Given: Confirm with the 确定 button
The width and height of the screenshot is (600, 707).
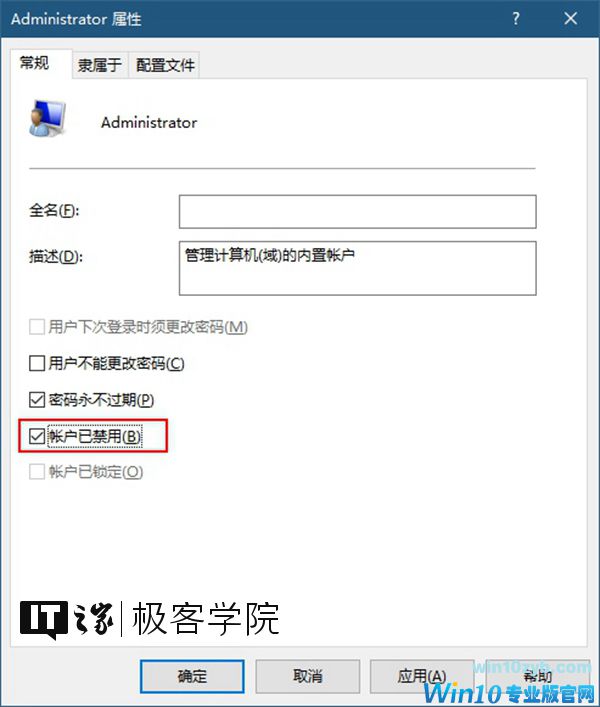Looking at the screenshot, I should tap(192, 676).
